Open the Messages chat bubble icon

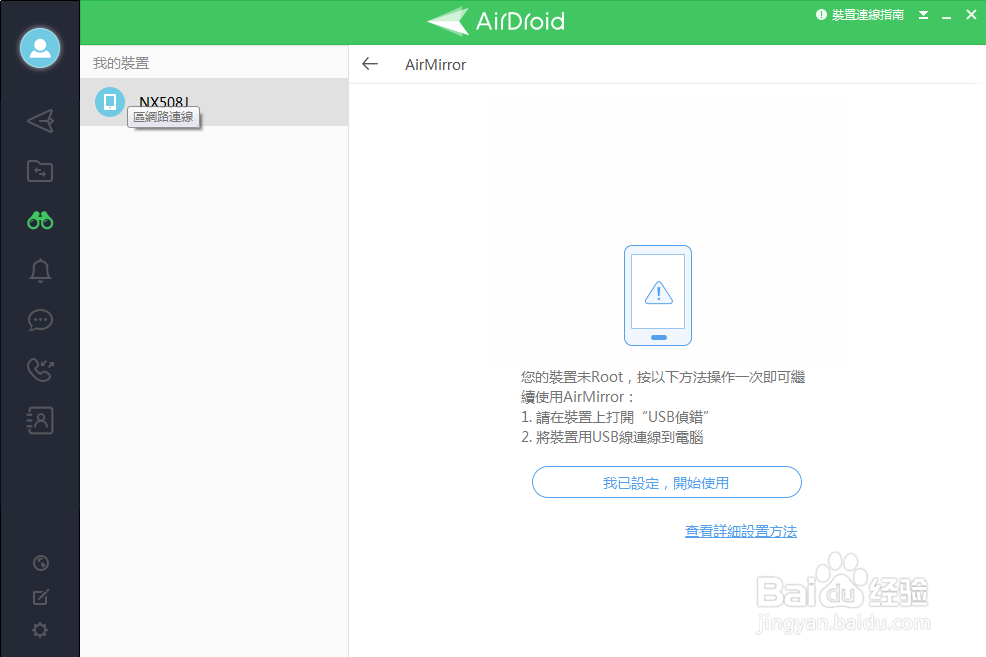point(40,320)
